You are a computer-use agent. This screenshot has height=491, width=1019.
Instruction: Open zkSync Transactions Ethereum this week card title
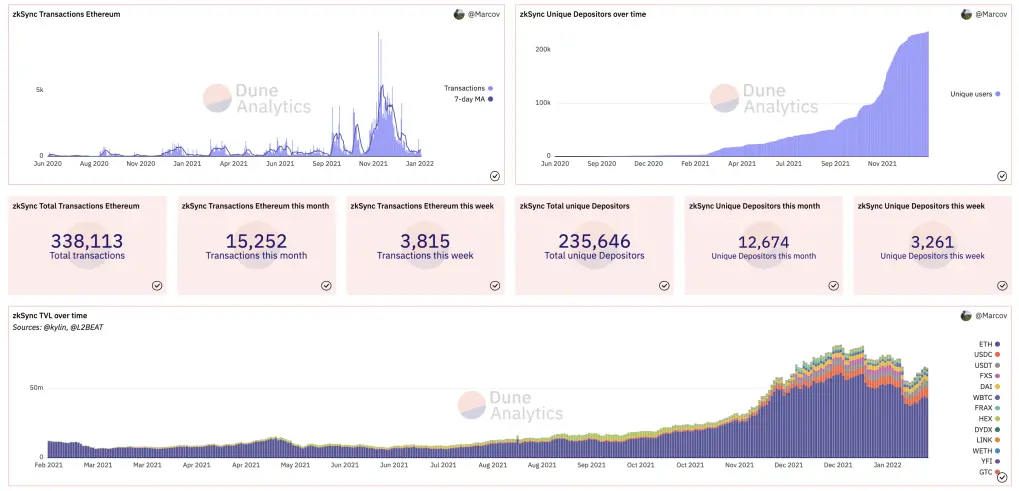tap(422, 206)
